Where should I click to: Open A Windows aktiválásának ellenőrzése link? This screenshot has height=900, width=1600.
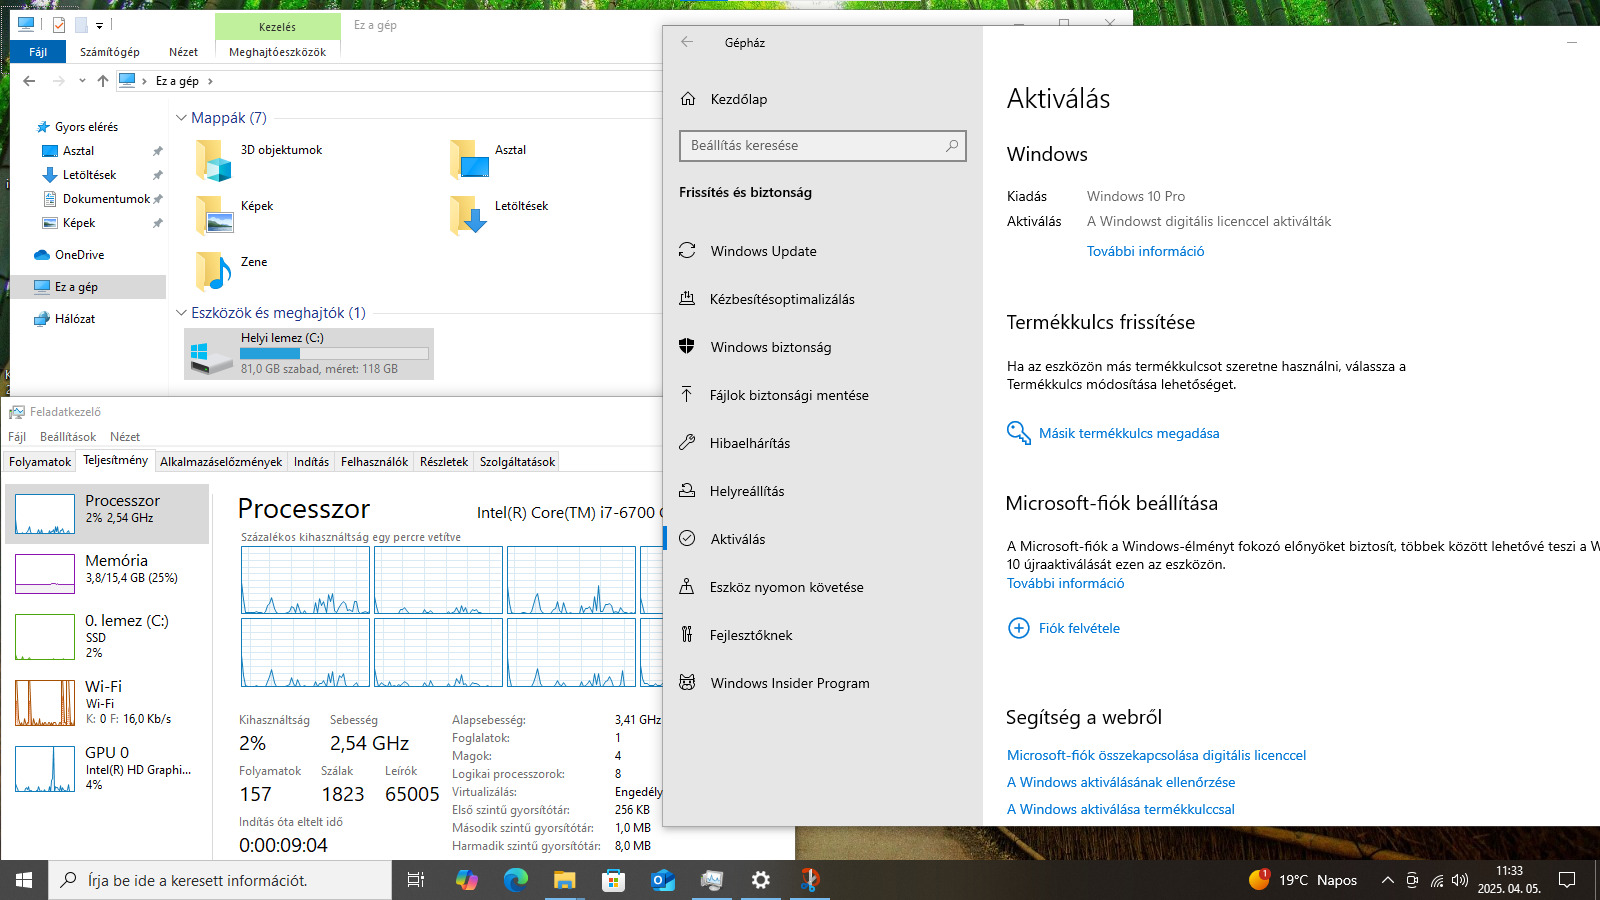(x=1121, y=782)
